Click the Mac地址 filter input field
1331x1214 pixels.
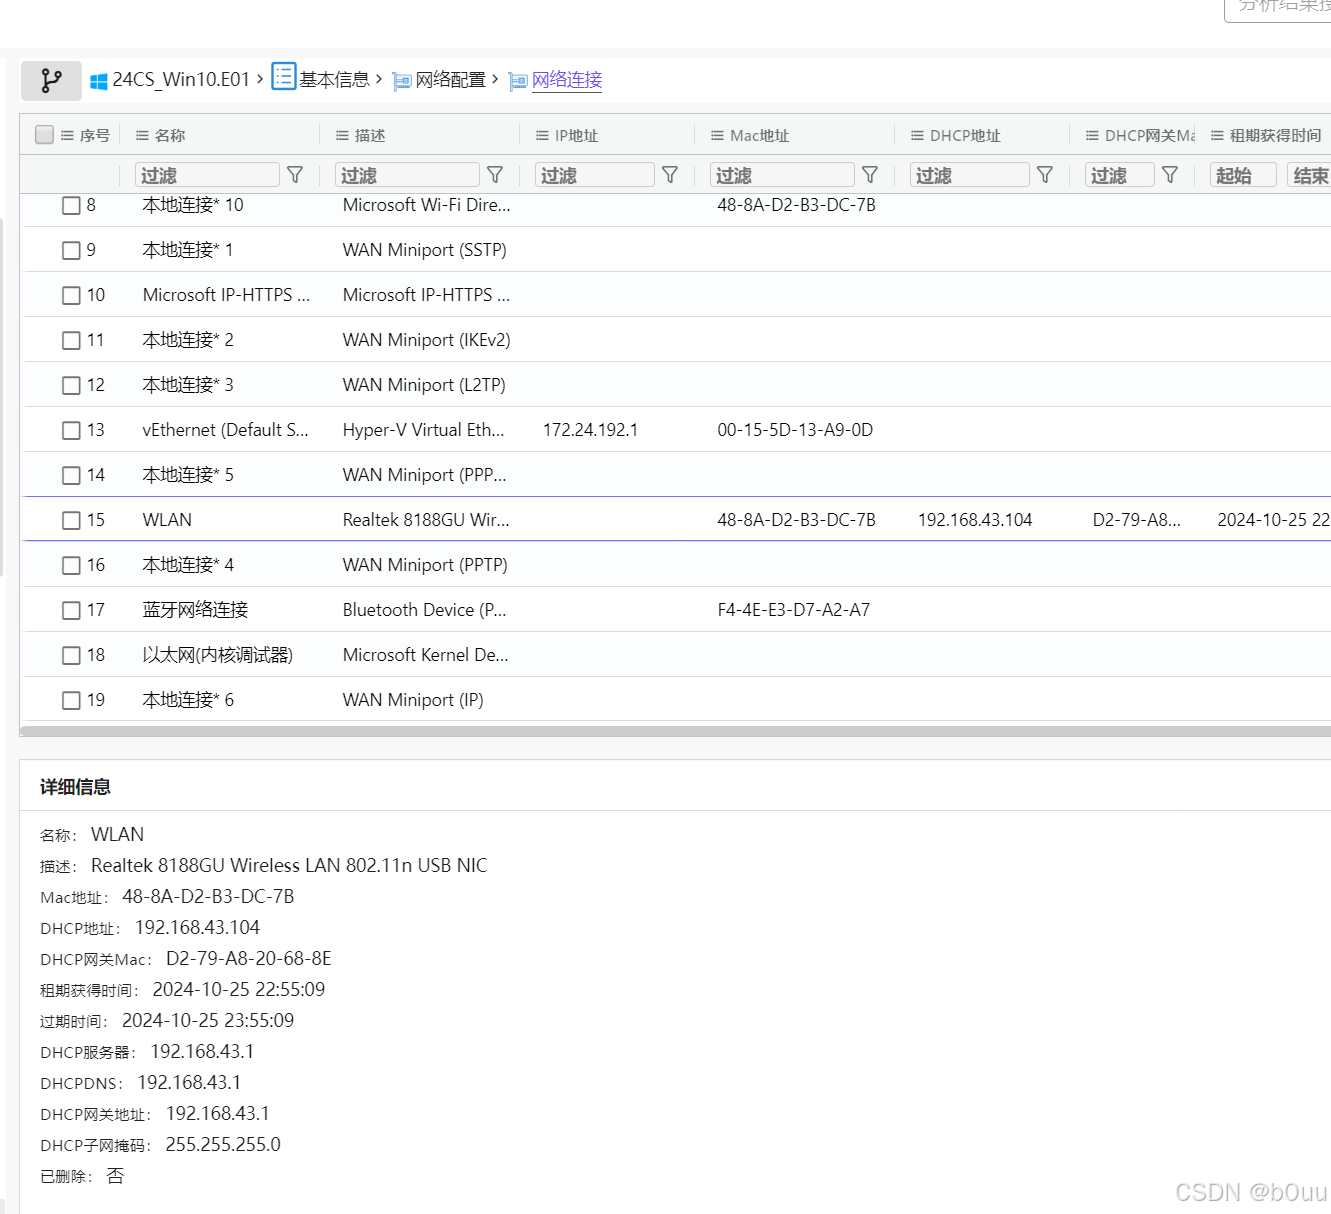(x=782, y=175)
